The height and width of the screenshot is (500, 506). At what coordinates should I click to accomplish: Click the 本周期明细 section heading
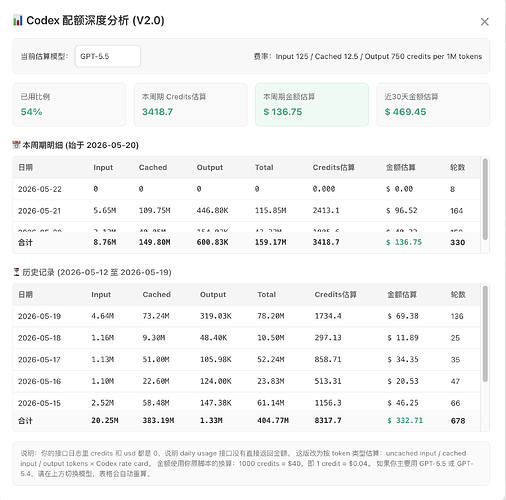pos(80,145)
